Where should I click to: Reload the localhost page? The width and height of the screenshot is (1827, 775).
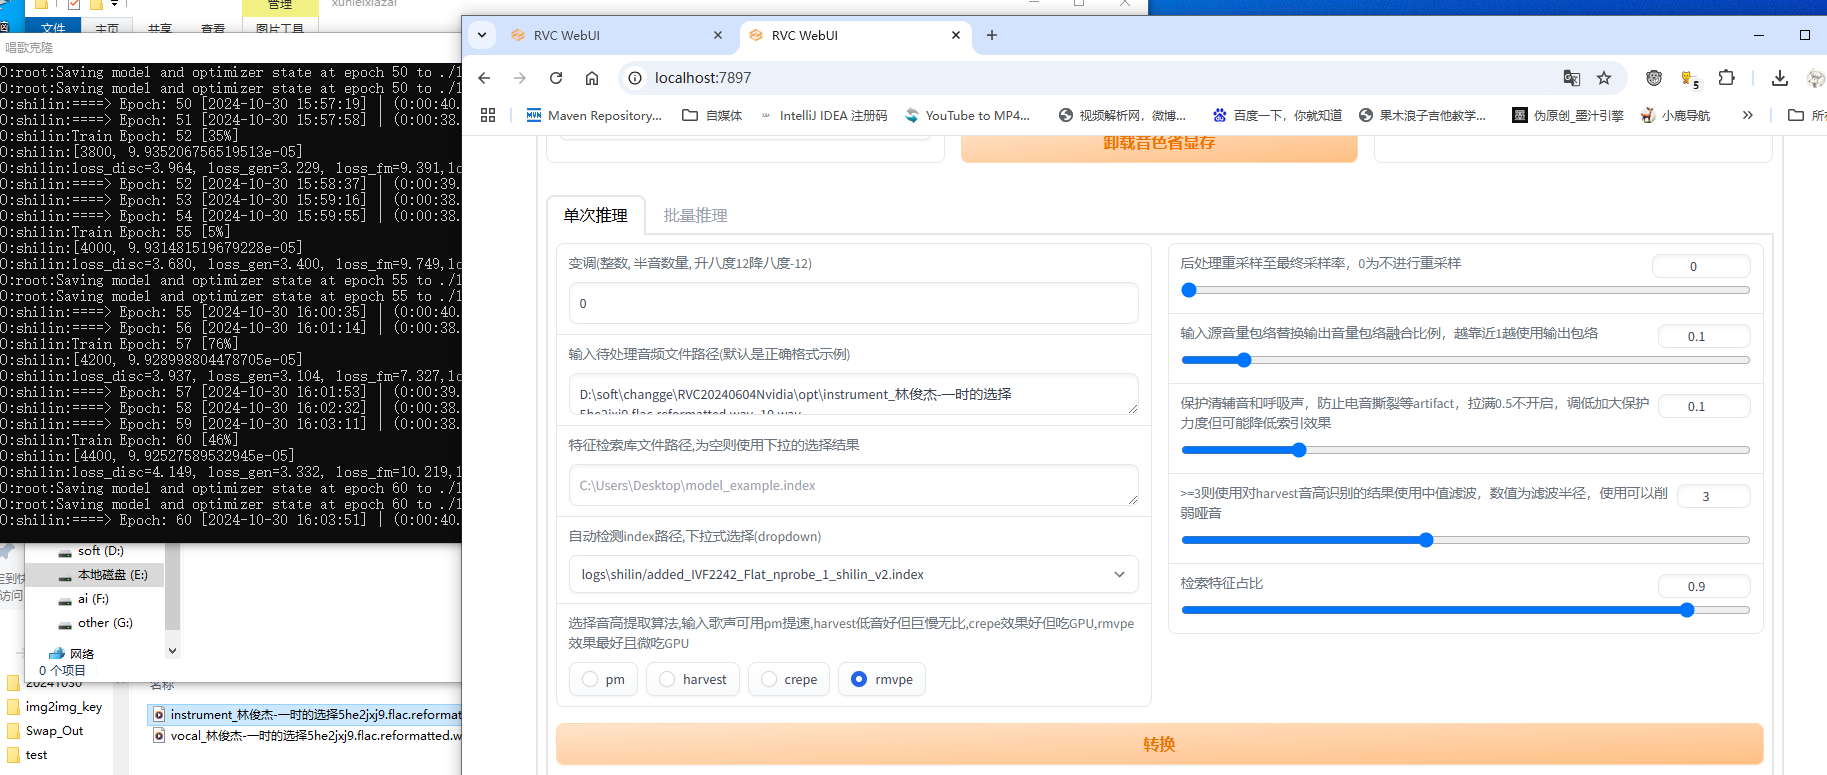tap(556, 78)
